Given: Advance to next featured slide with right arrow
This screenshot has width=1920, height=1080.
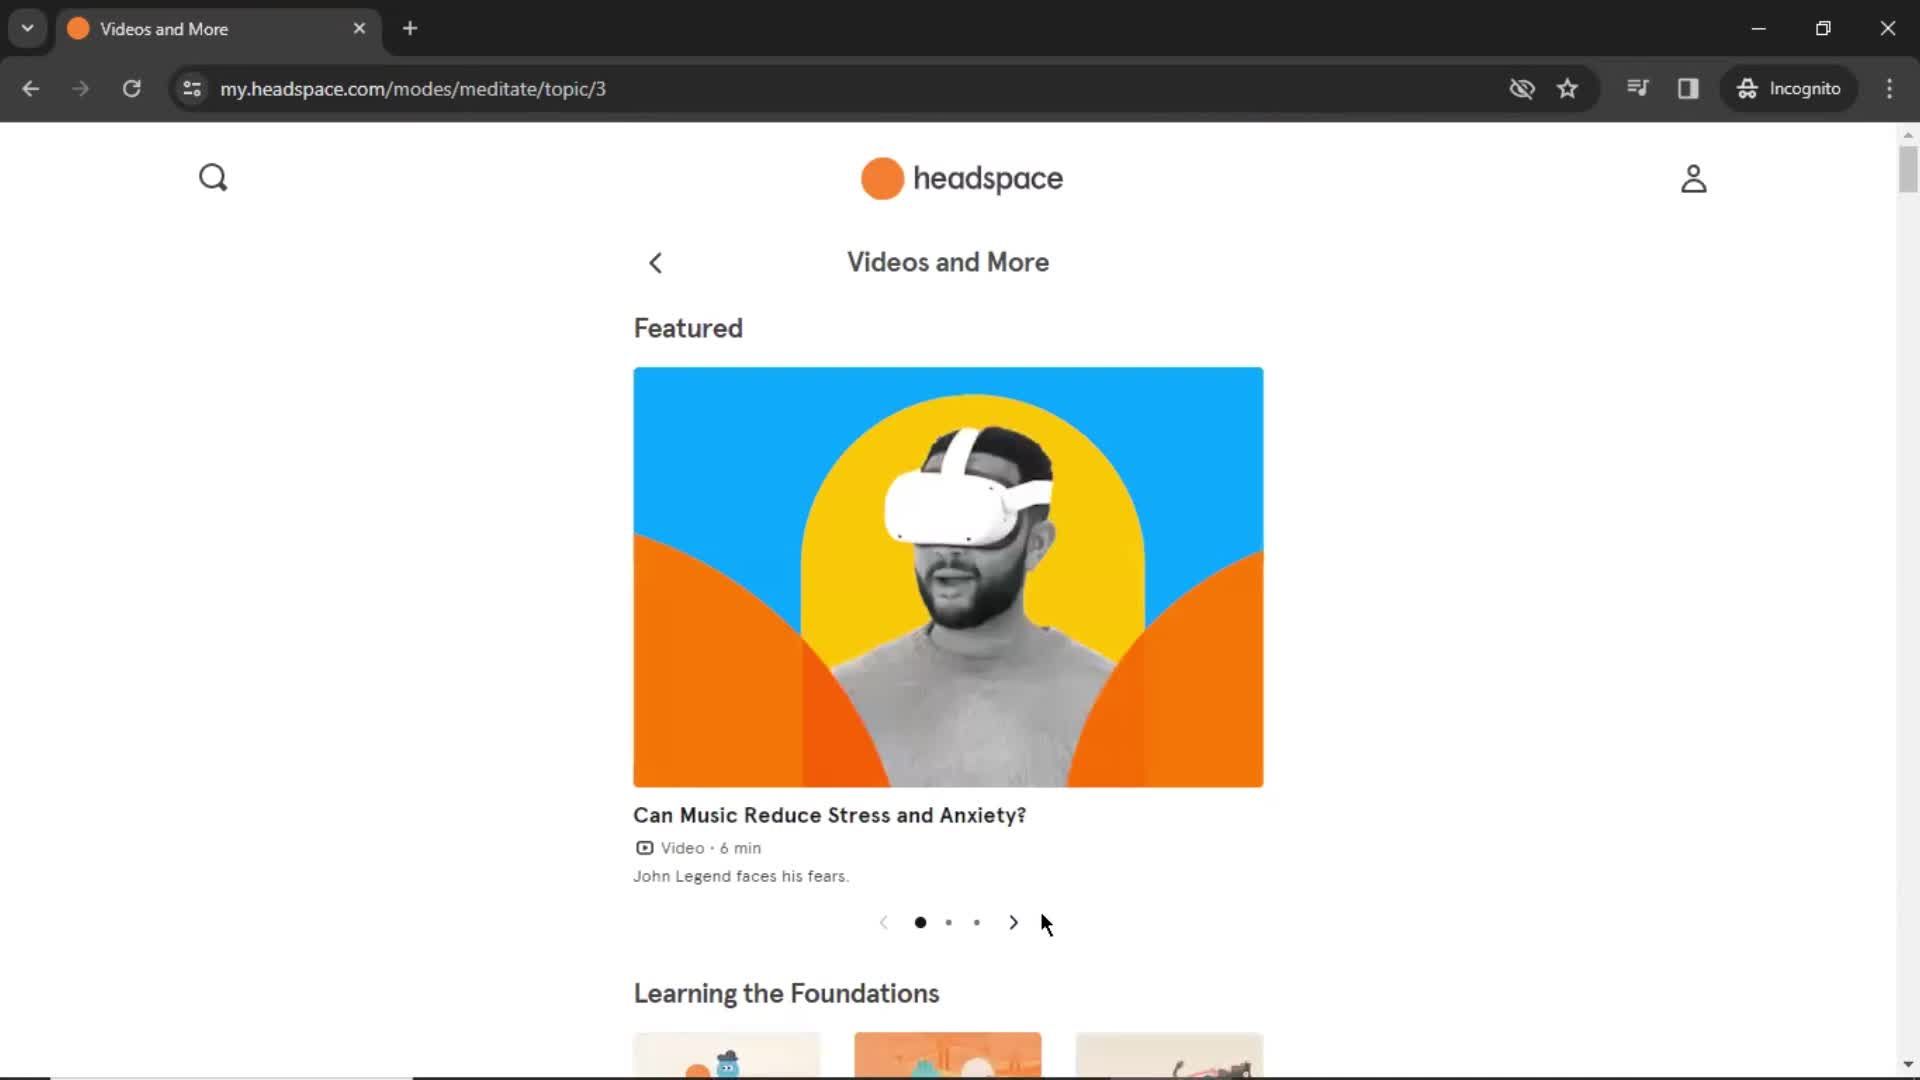Looking at the screenshot, I should point(1013,922).
